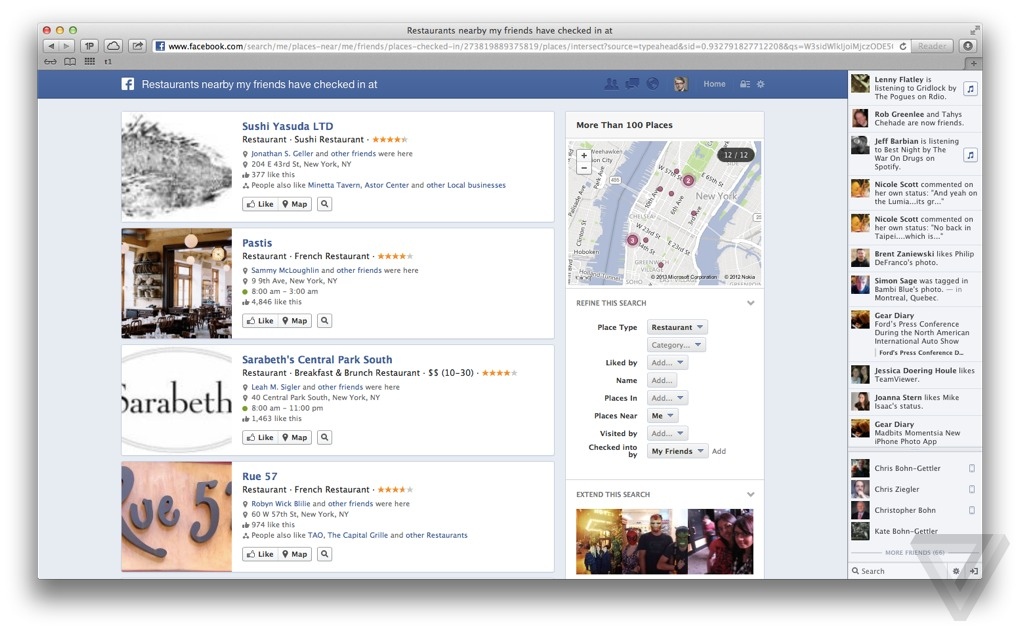The image size is (1020, 631).
Task: Click Map button for Sushi Yasuda LTD
Action: 295,204
